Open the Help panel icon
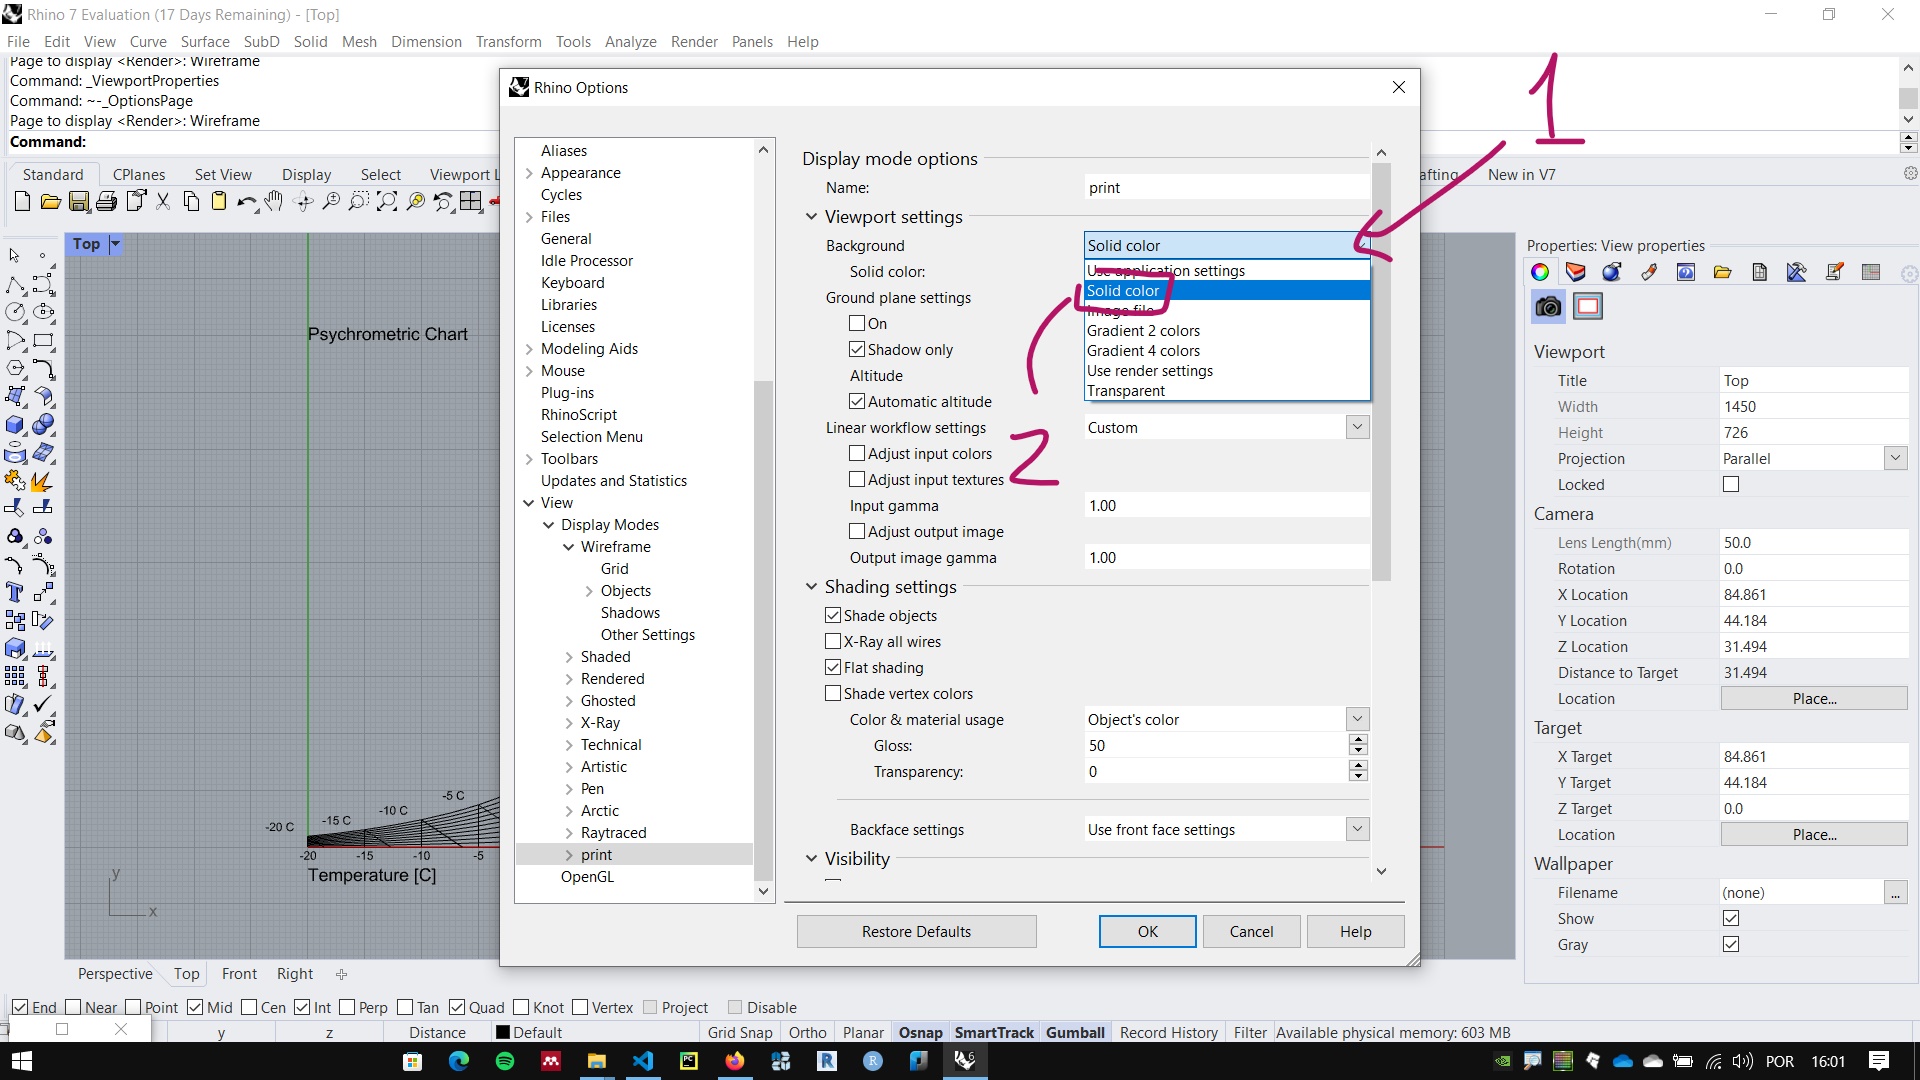This screenshot has width=1920, height=1080. 1686,272
